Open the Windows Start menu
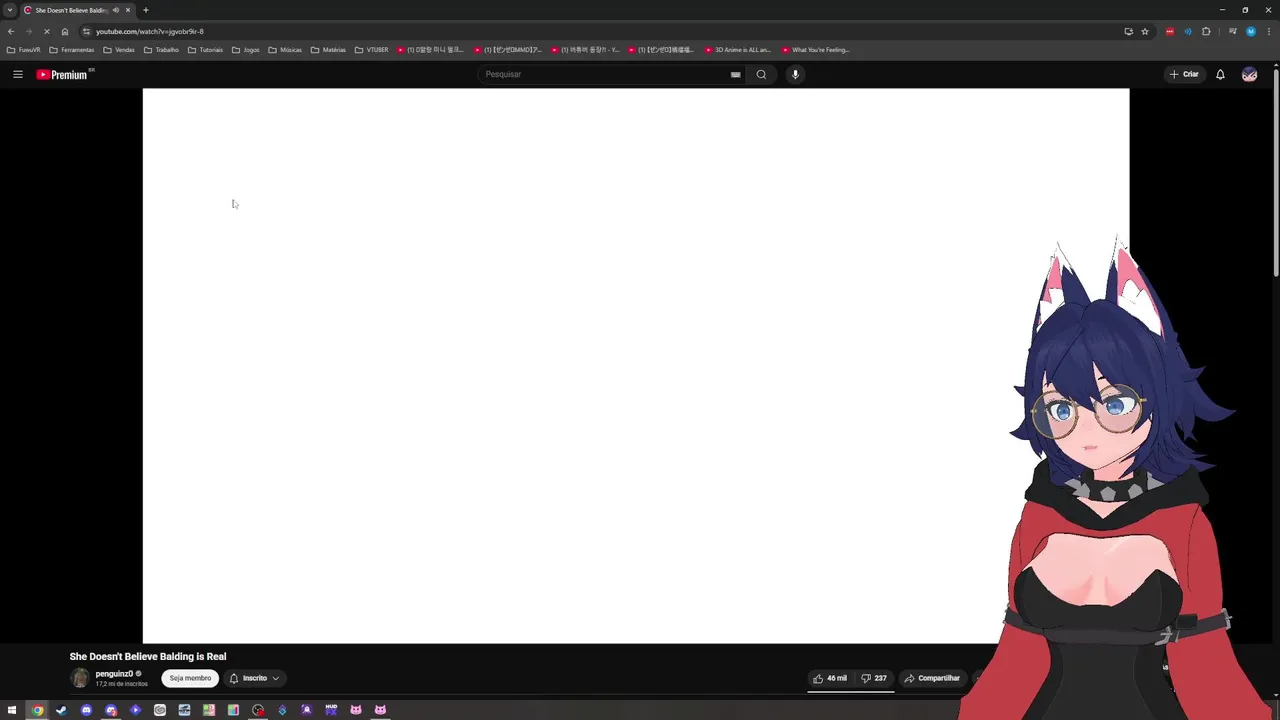1280x720 pixels. point(12,710)
